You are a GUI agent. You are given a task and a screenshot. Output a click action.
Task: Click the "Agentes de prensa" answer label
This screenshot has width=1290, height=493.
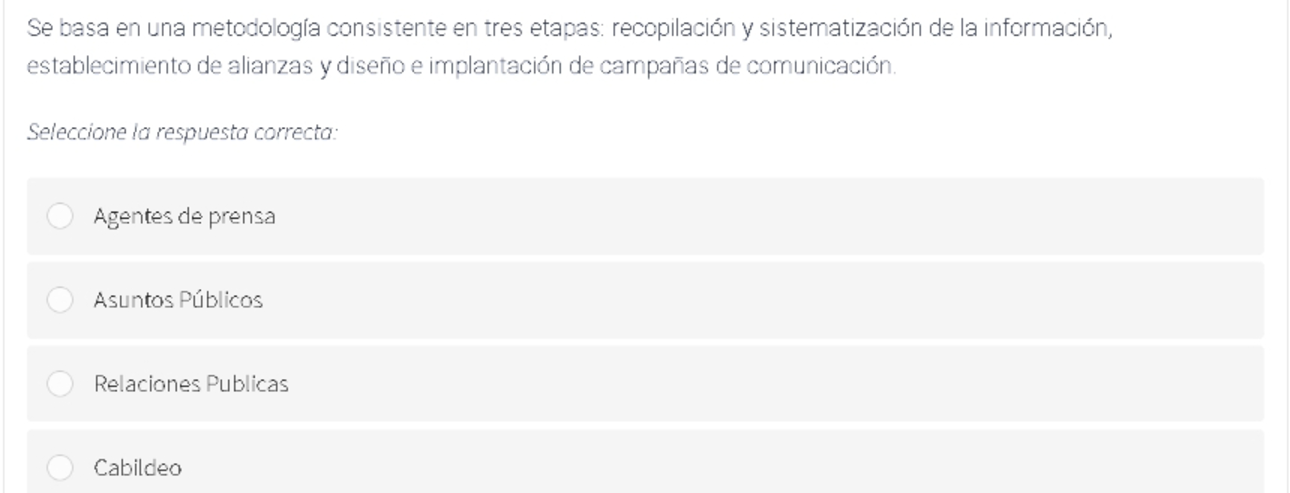[x=184, y=216]
